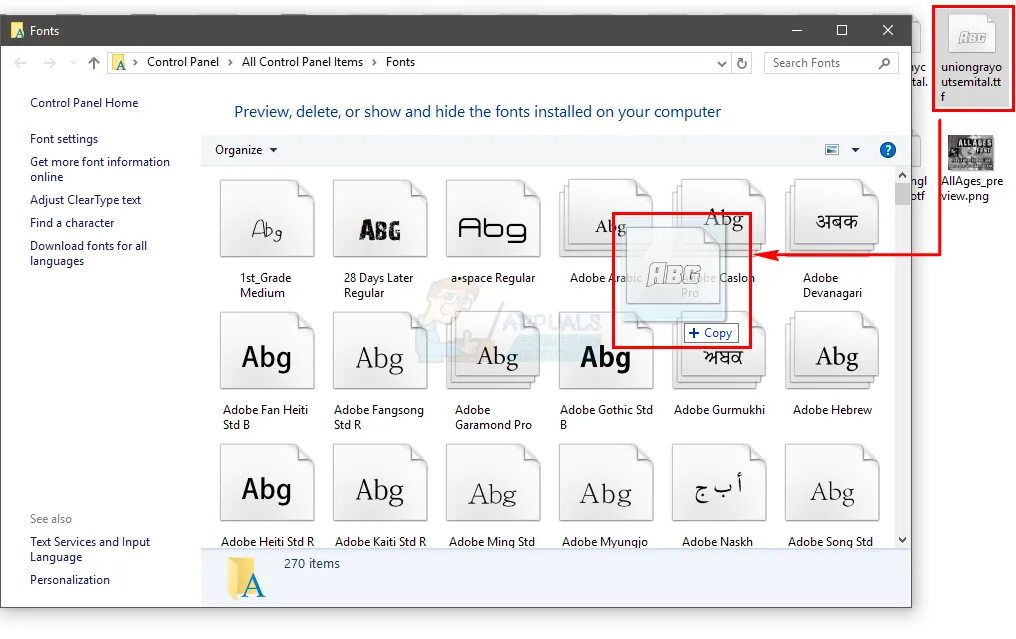Expand chevron after Control Panel breadcrumb

[x=230, y=63]
